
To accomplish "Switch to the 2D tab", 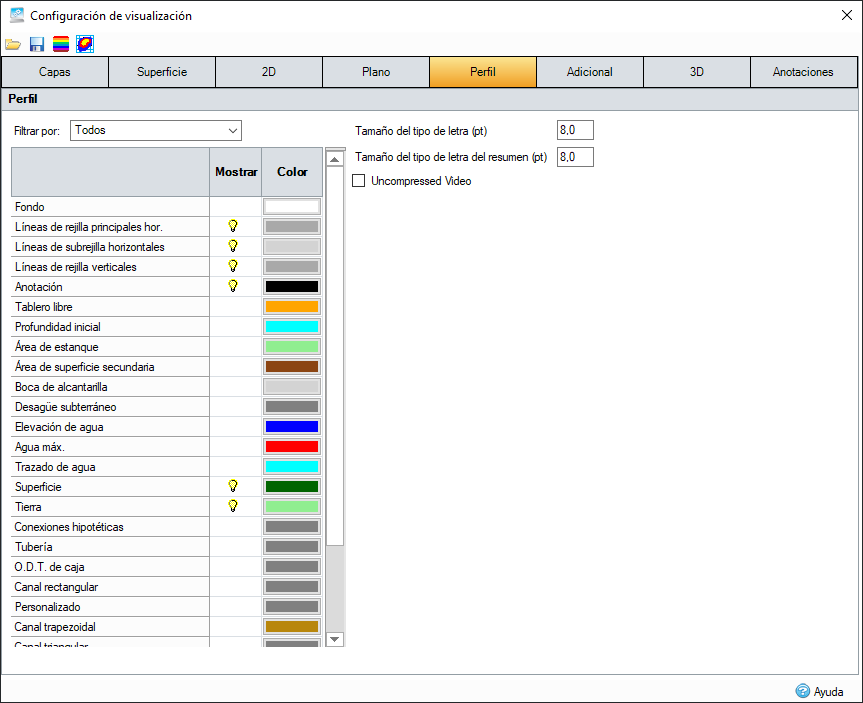I will coord(269,72).
